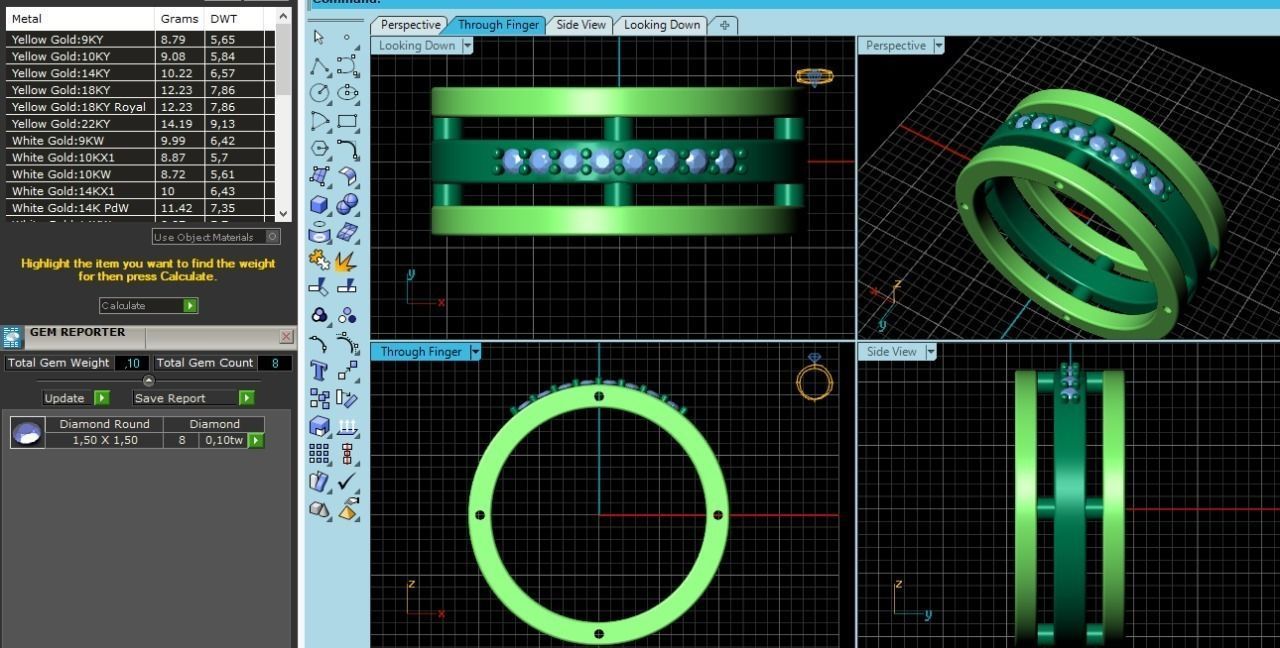The image size is (1280, 648).
Task: Click the metal list vertical scrollbar
Action: (x=283, y=115)
